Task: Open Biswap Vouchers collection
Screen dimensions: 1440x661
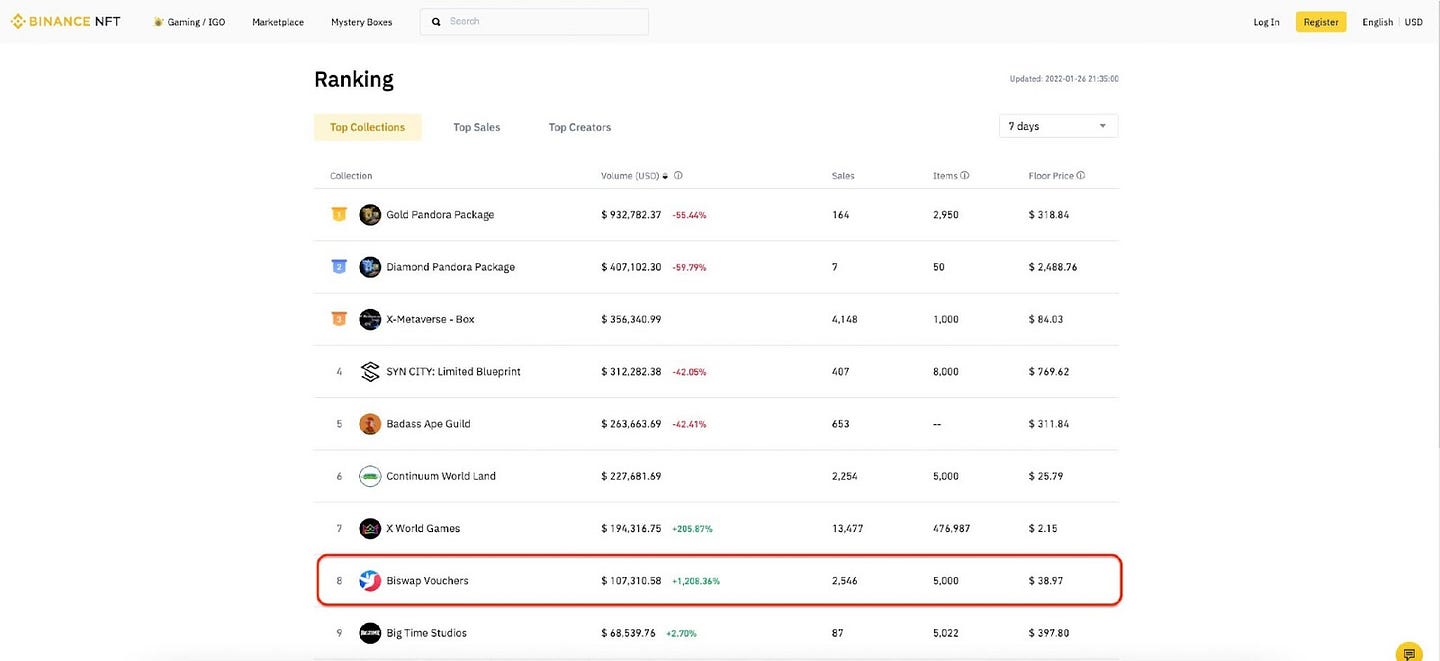Action: pos(427,581)
